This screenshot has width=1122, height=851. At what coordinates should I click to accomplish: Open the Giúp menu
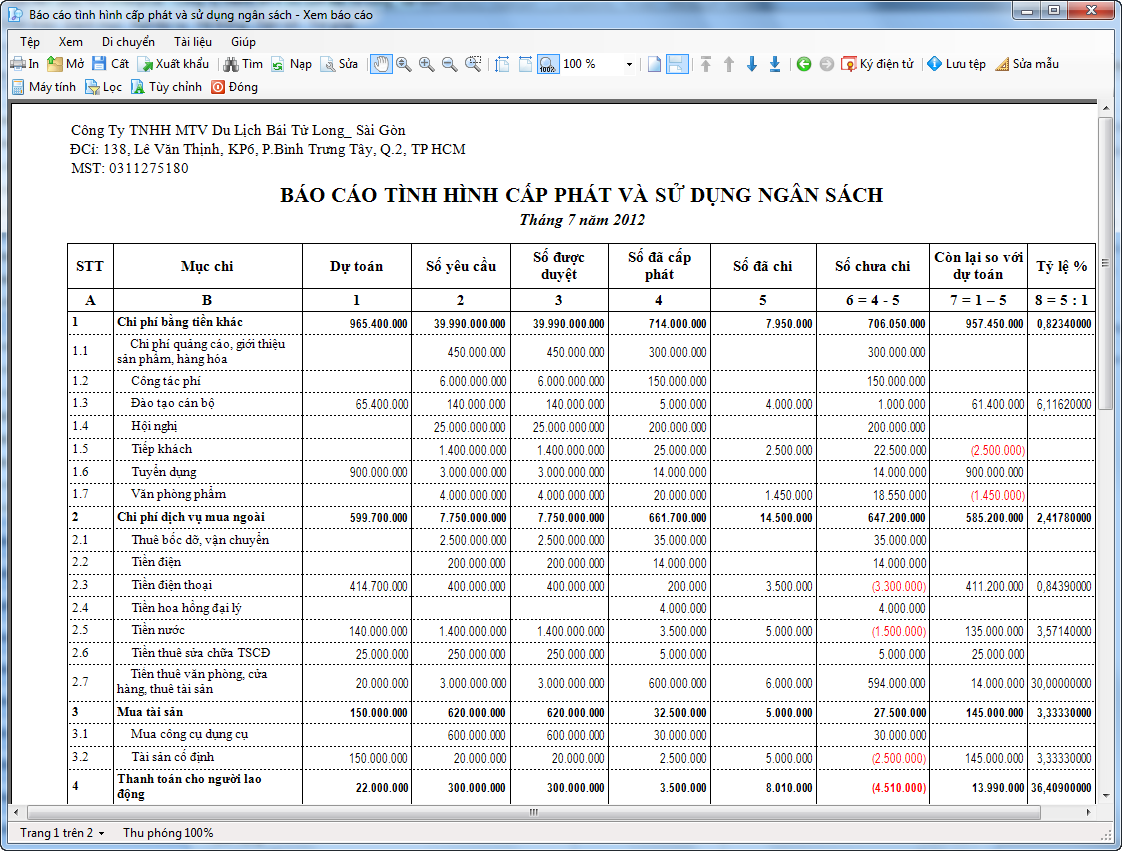(x=243, y=42)
